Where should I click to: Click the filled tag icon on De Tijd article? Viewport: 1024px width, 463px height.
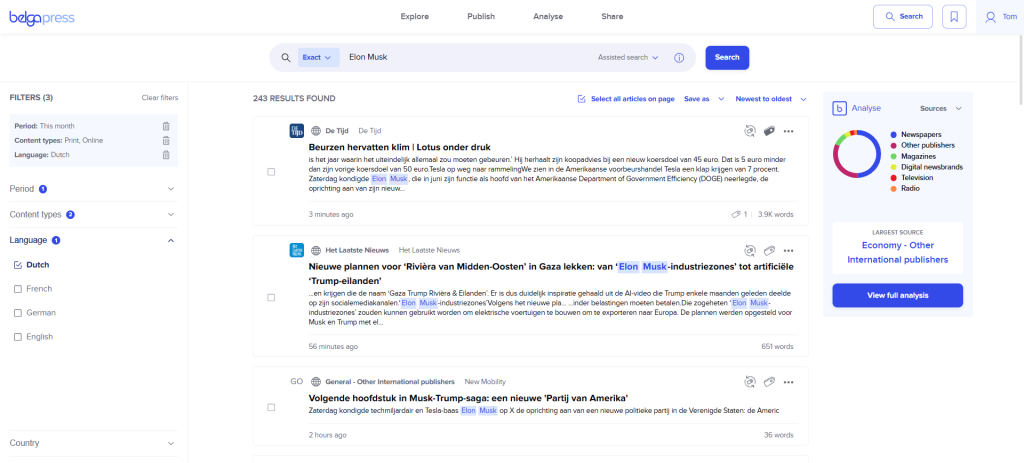[x=769, y=131]
